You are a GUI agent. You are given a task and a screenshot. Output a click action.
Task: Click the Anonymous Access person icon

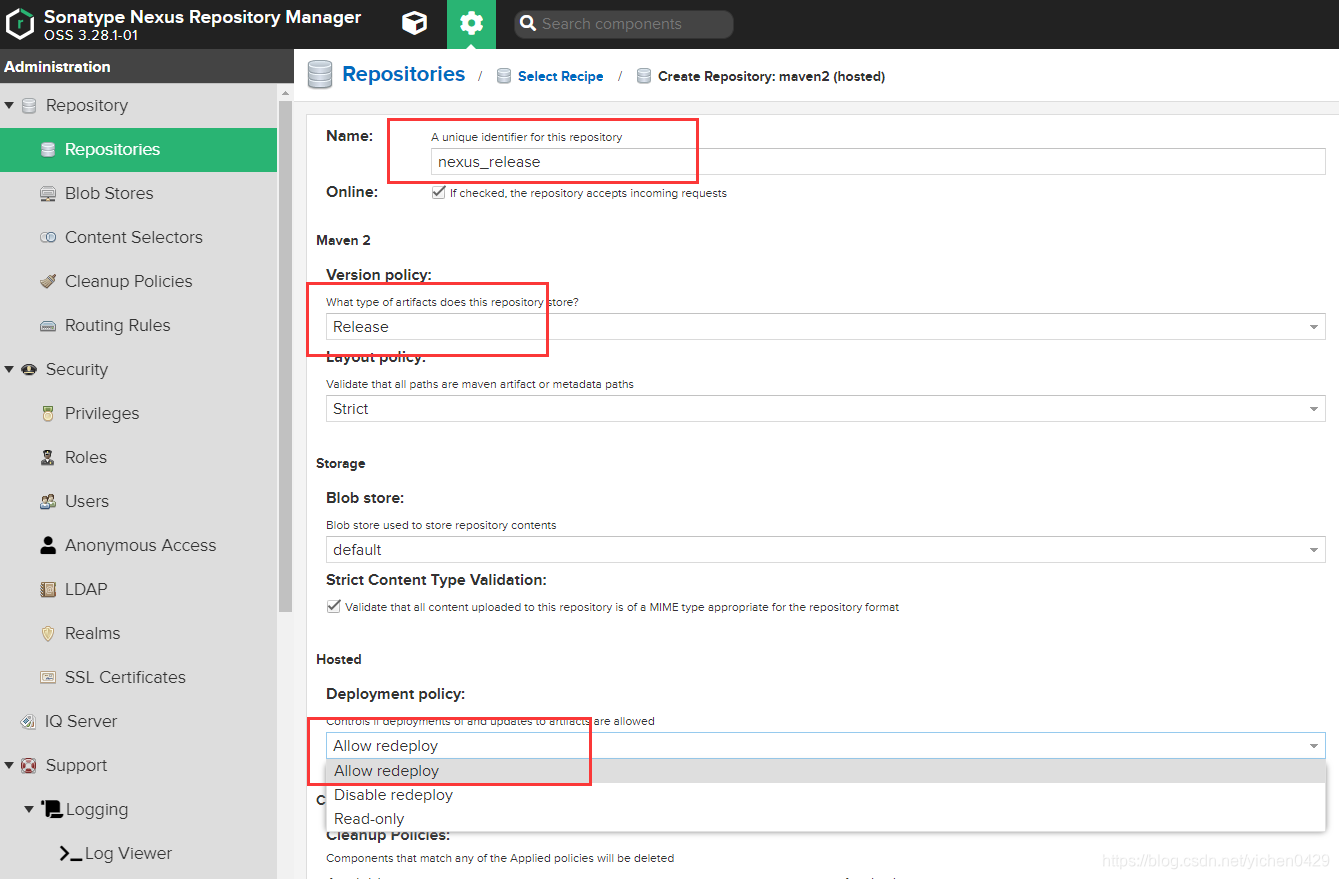click(x=48, y=546)
